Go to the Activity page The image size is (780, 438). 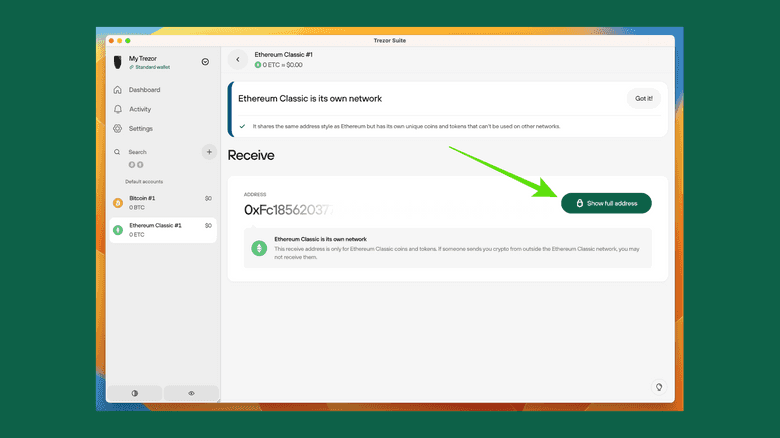point(140,109)
